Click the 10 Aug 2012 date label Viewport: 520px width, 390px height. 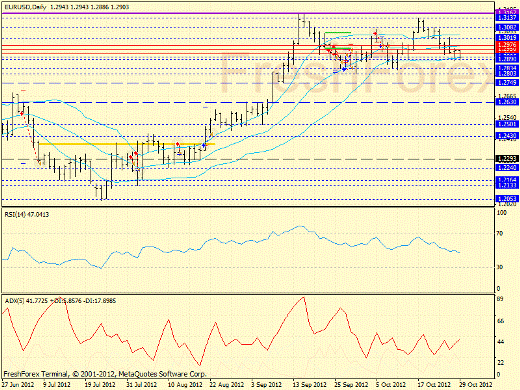(x=185, y=385)
